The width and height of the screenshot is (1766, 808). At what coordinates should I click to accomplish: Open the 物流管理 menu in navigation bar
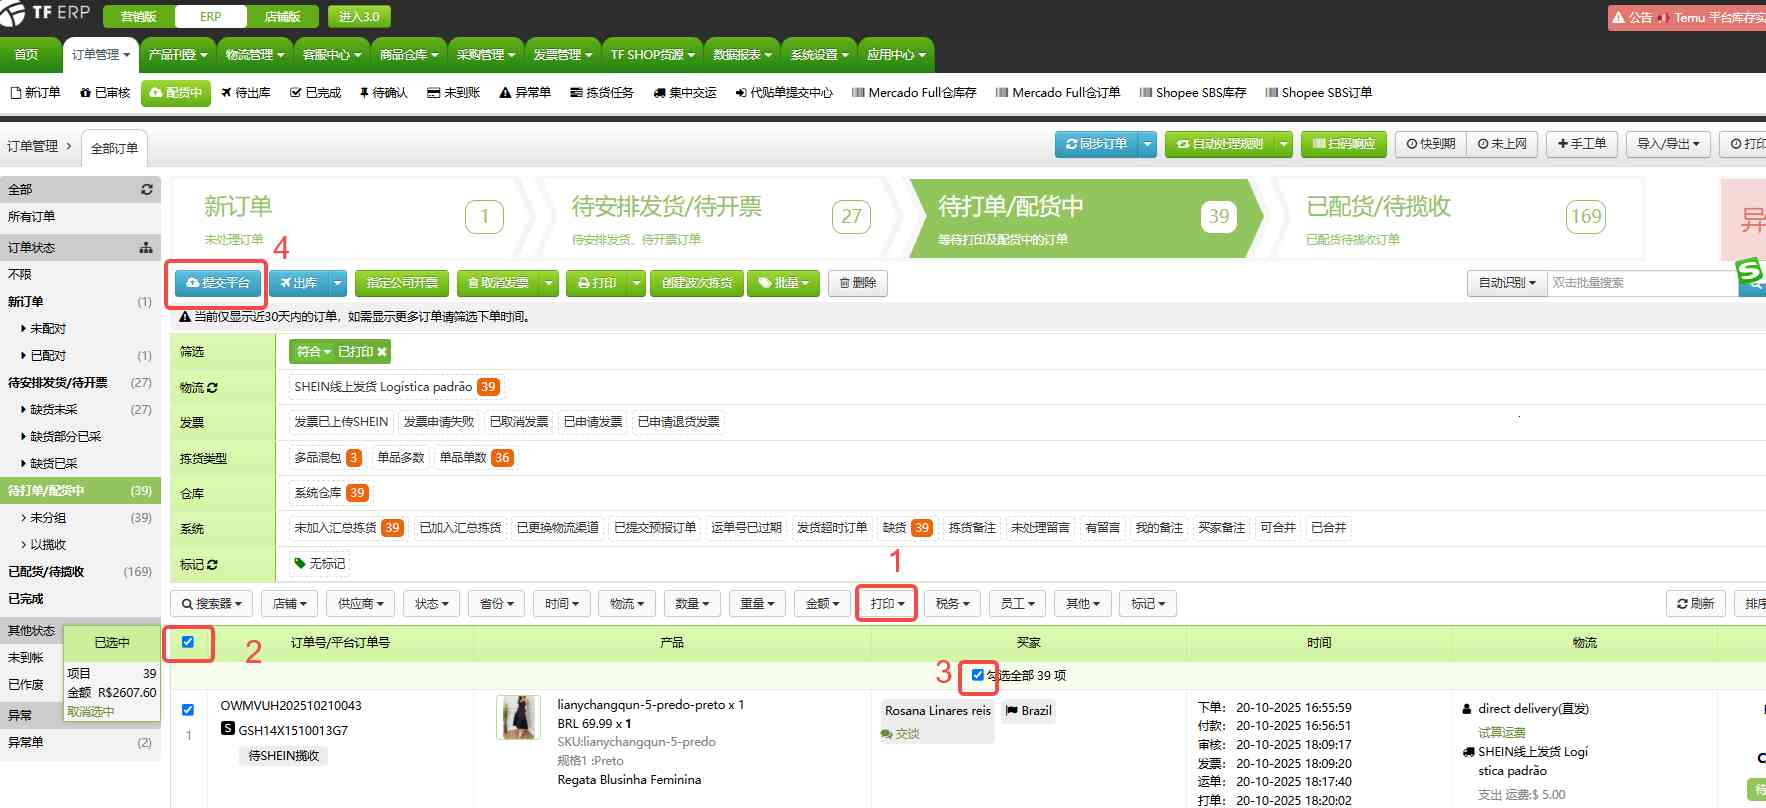coord(254,55)
